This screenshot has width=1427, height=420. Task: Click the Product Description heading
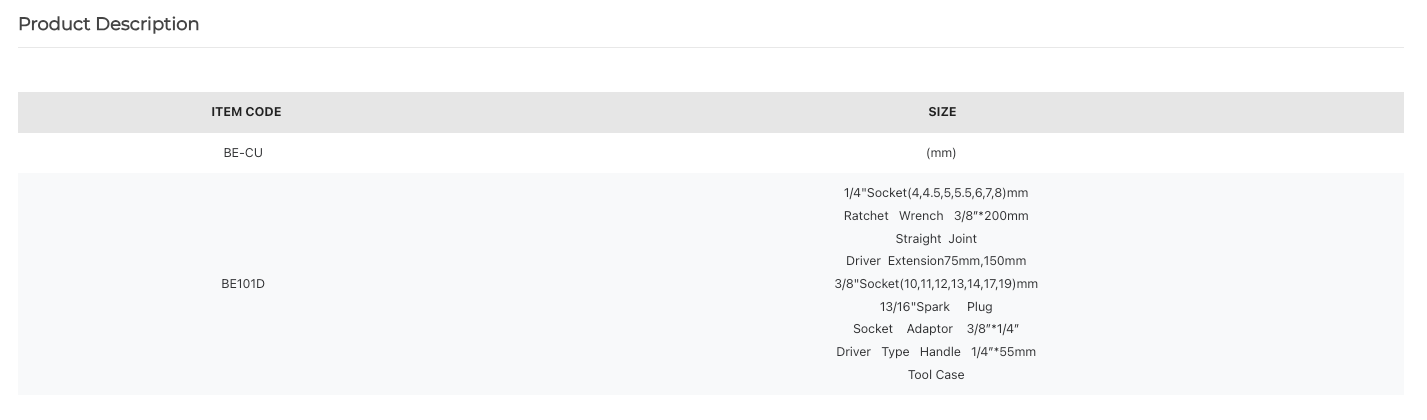108,24
